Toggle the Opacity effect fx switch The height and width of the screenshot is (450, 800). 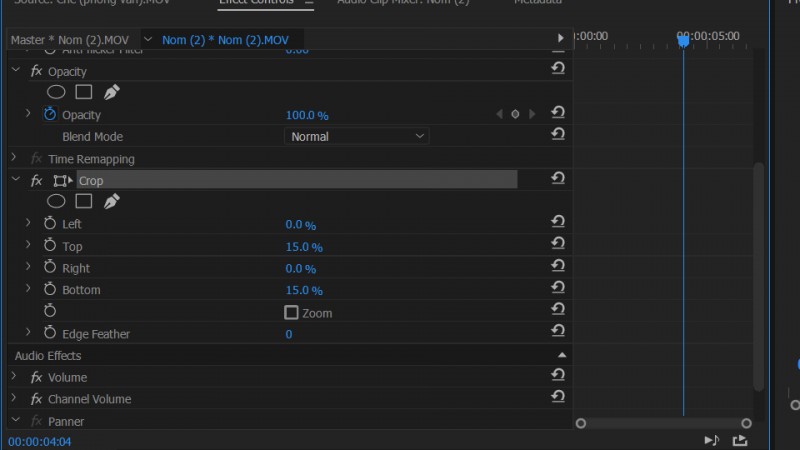click(36, 71)
